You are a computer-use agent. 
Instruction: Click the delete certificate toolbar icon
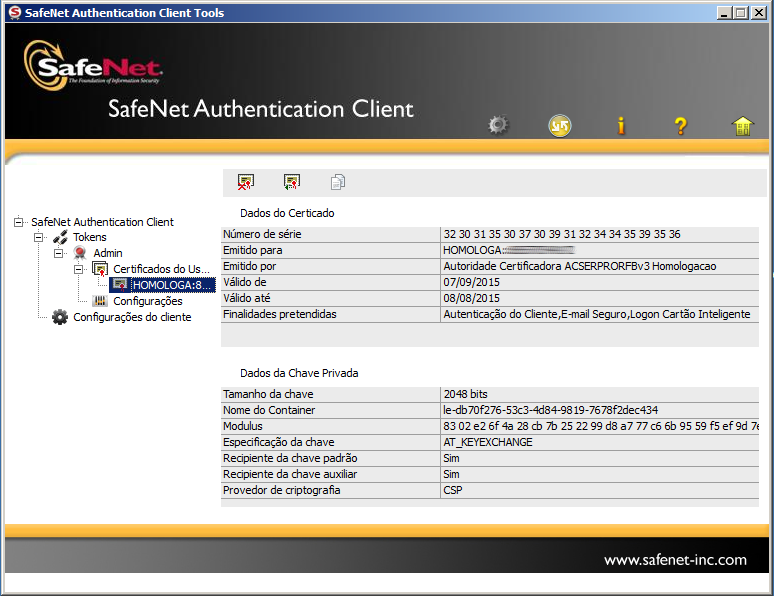pyautogui.click(x=245, y=182)
